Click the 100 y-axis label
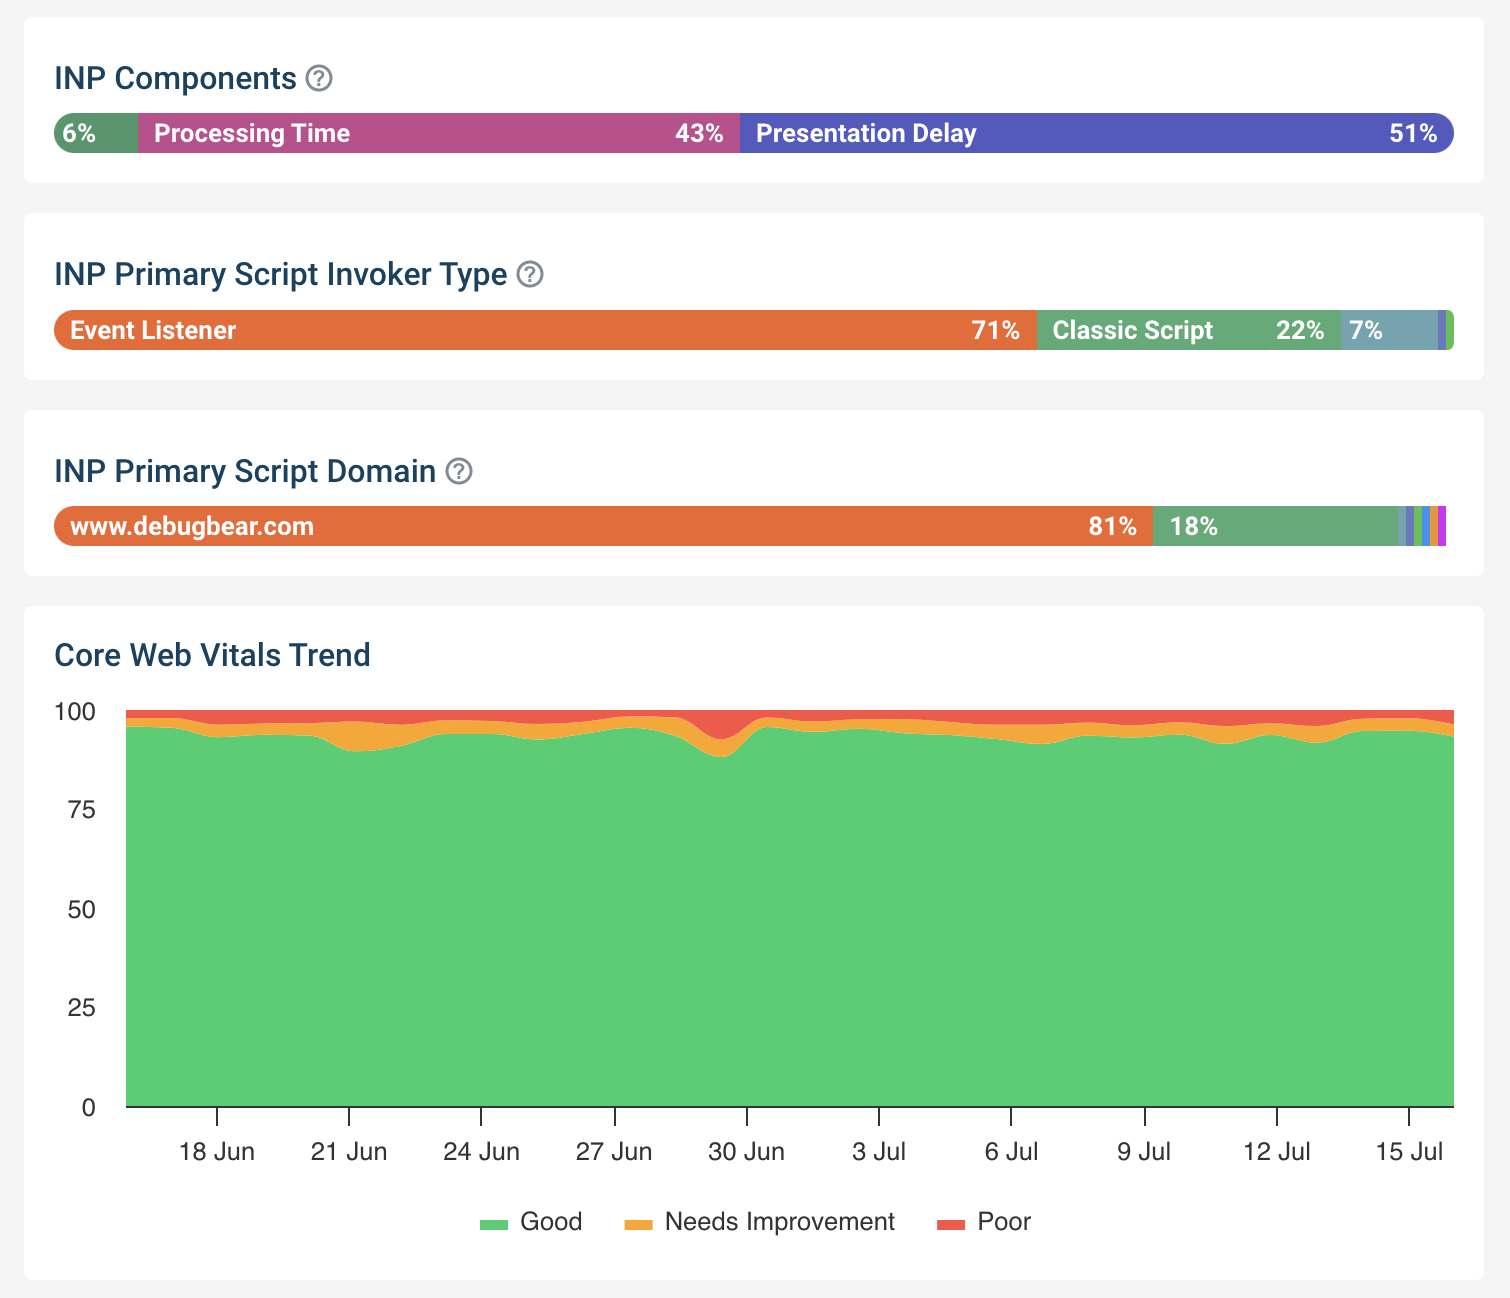The image size is (1510, 1298). [x=75, y=712]
